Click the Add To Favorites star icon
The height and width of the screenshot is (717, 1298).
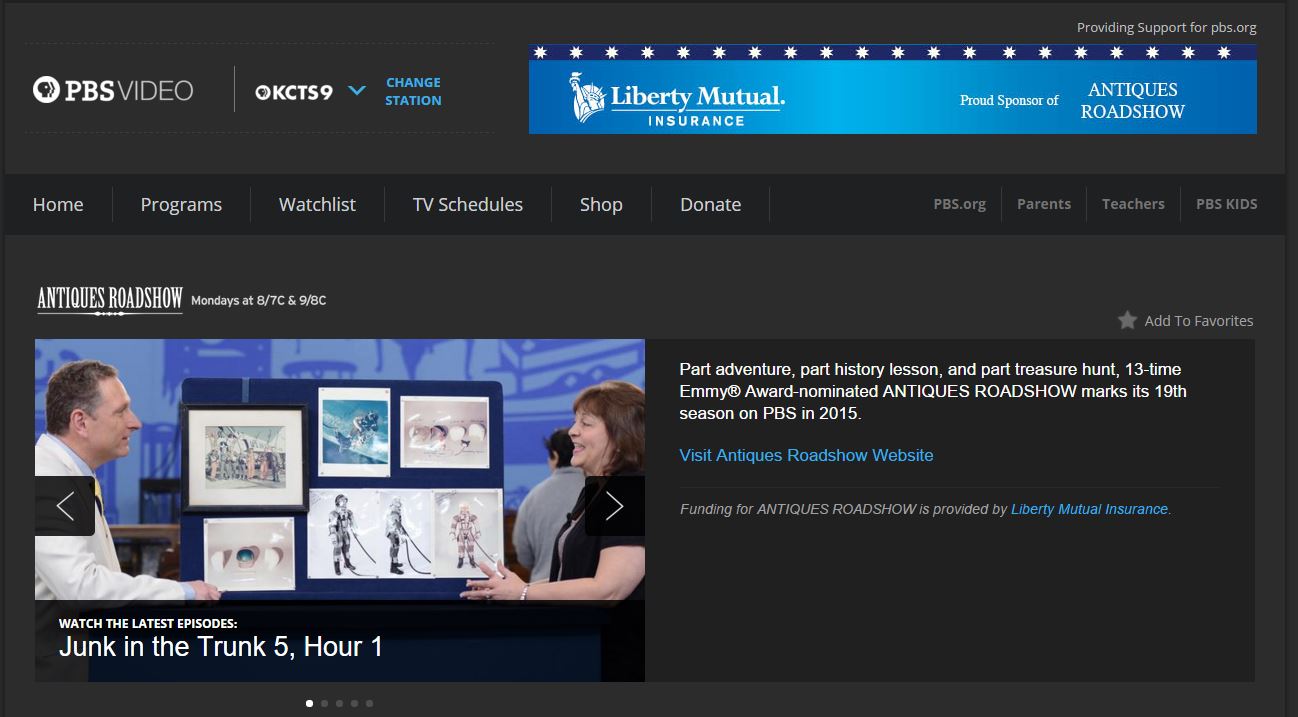point(1127,320)
